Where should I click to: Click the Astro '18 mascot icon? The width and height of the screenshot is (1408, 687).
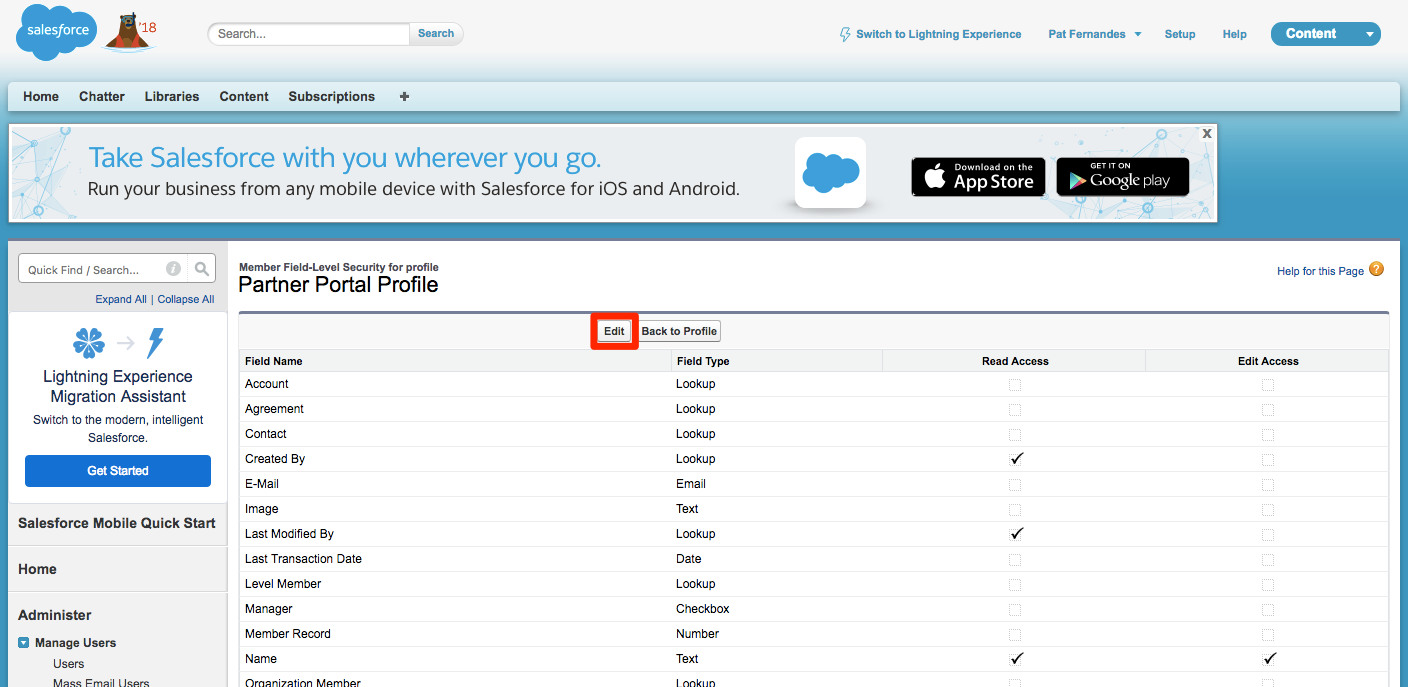[x=131, y=32]
